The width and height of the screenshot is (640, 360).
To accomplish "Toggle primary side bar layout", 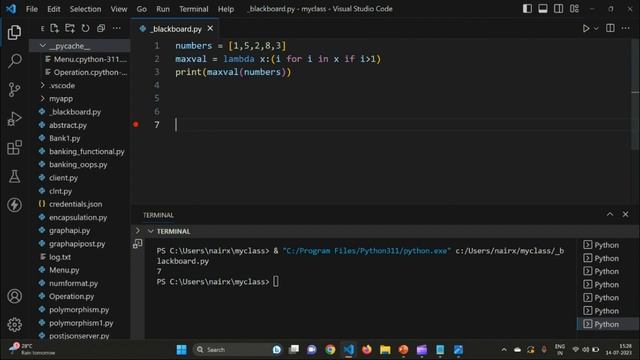I will (527, 9).
